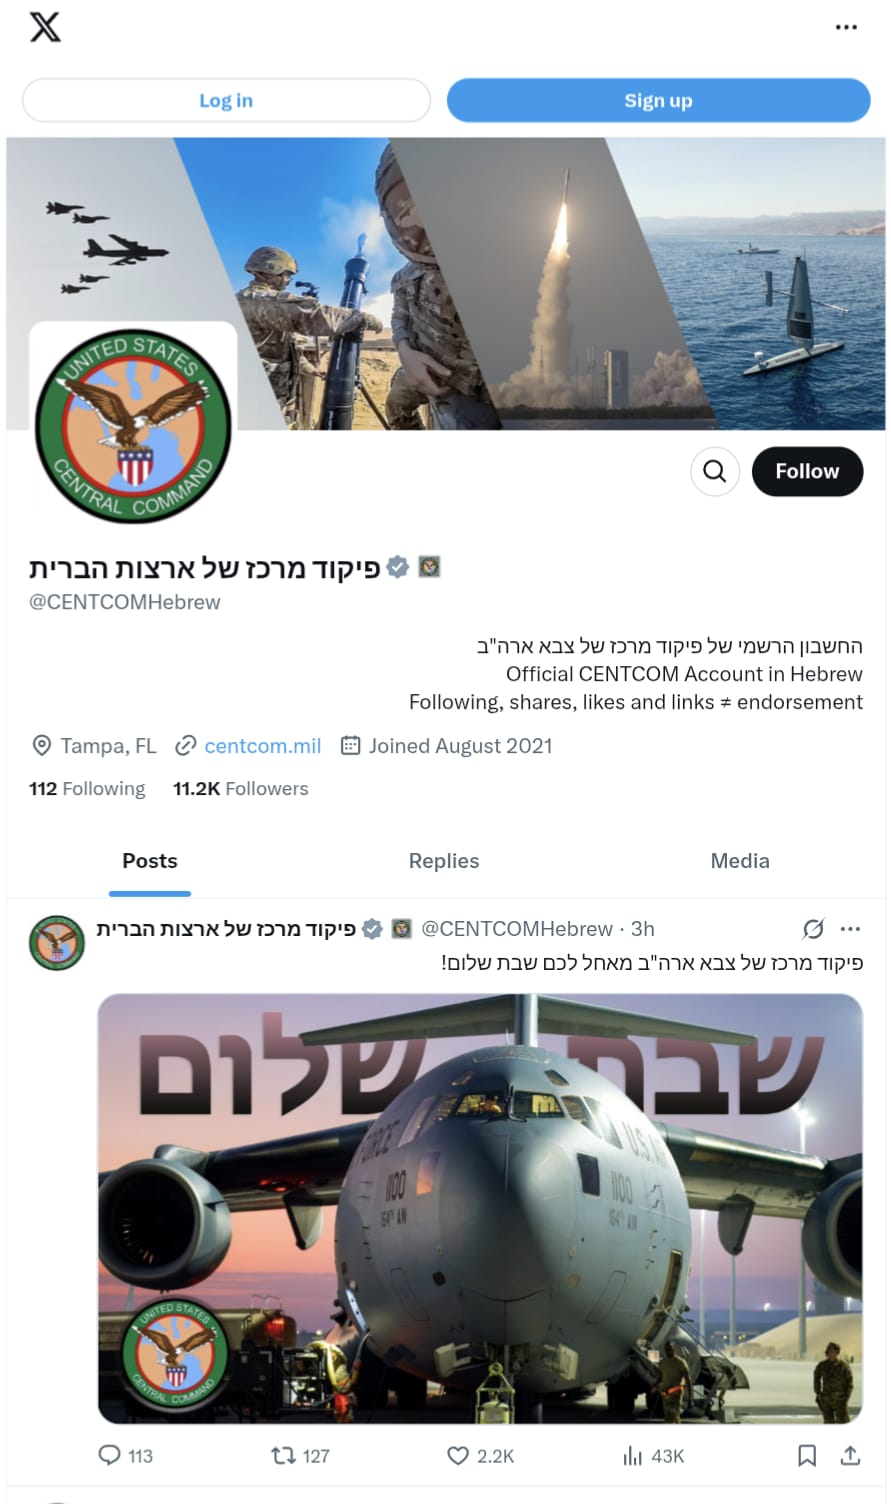This screenshot has width=891, height=1504.
Task: Click the Sign up button
Action: tap(658, 100)
